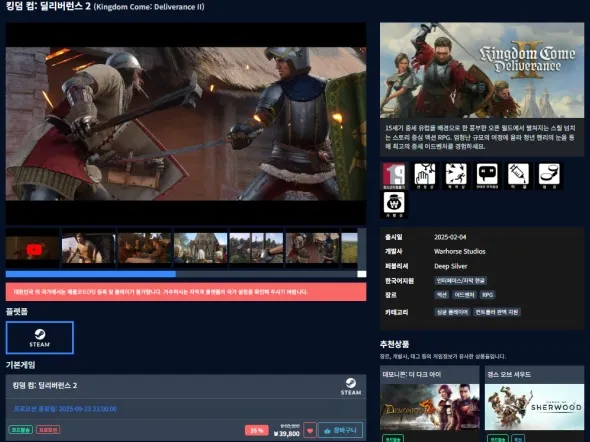Click the white button at scrollbar's right end
This screenshot has height=442, width=590.
point(362,274)
